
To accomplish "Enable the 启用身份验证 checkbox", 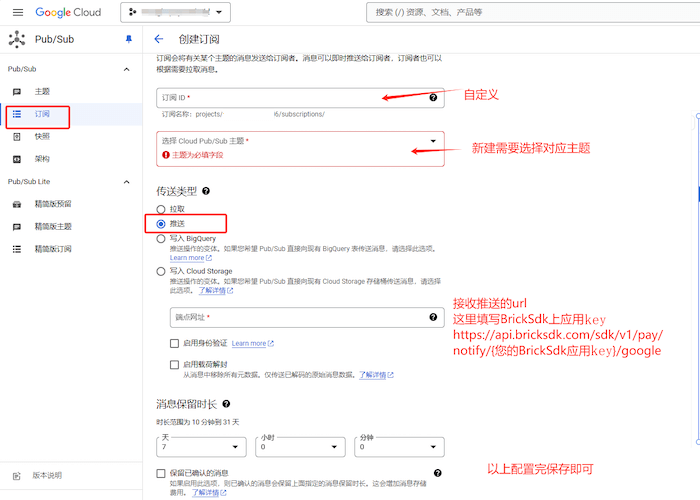I will [x=175, y=343].
